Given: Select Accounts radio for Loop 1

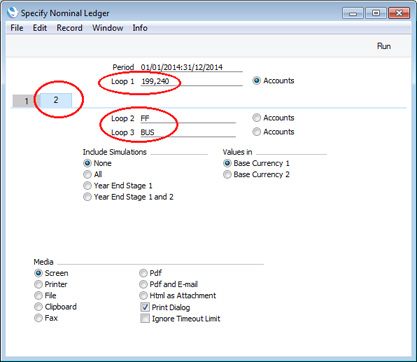Looking at the screenshot, I should (256, 81).
